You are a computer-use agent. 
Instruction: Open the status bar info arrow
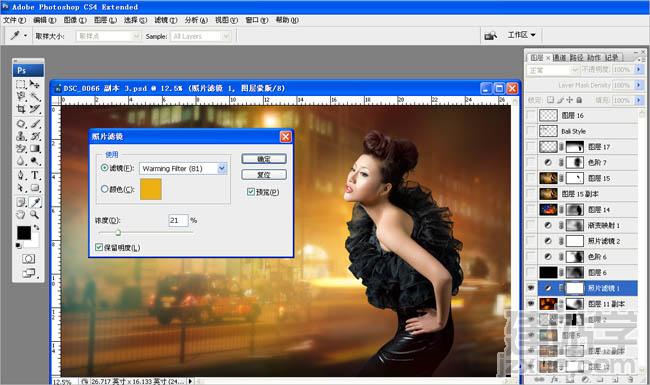190,381
